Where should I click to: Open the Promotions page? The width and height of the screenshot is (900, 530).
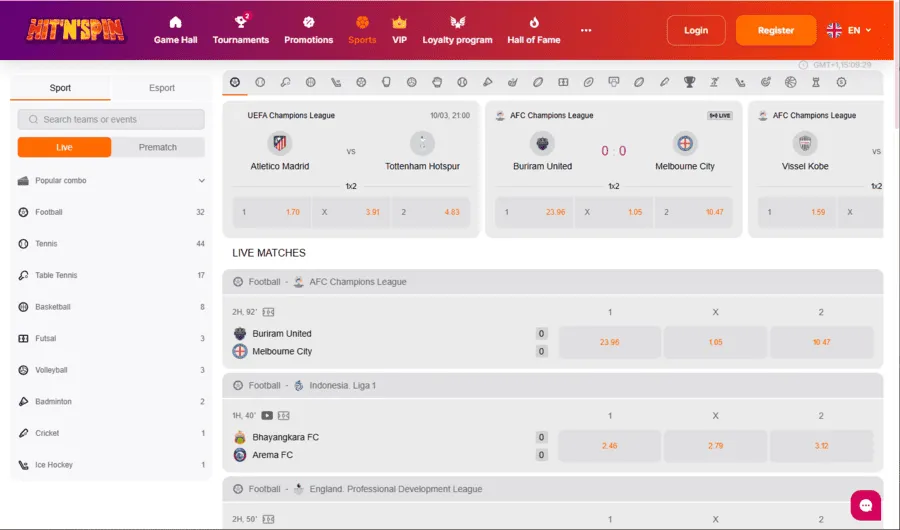click(x=308, y=30)
